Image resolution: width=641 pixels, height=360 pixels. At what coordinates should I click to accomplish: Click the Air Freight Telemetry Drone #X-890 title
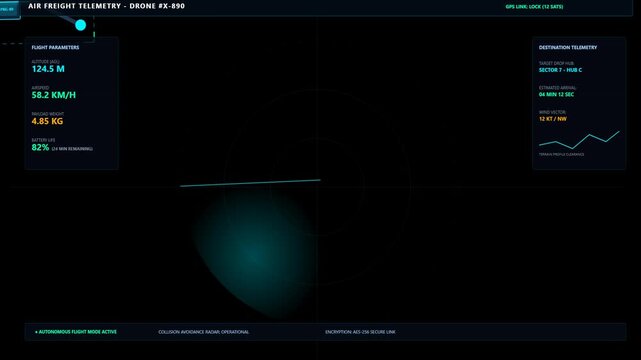tap(106, 6)
